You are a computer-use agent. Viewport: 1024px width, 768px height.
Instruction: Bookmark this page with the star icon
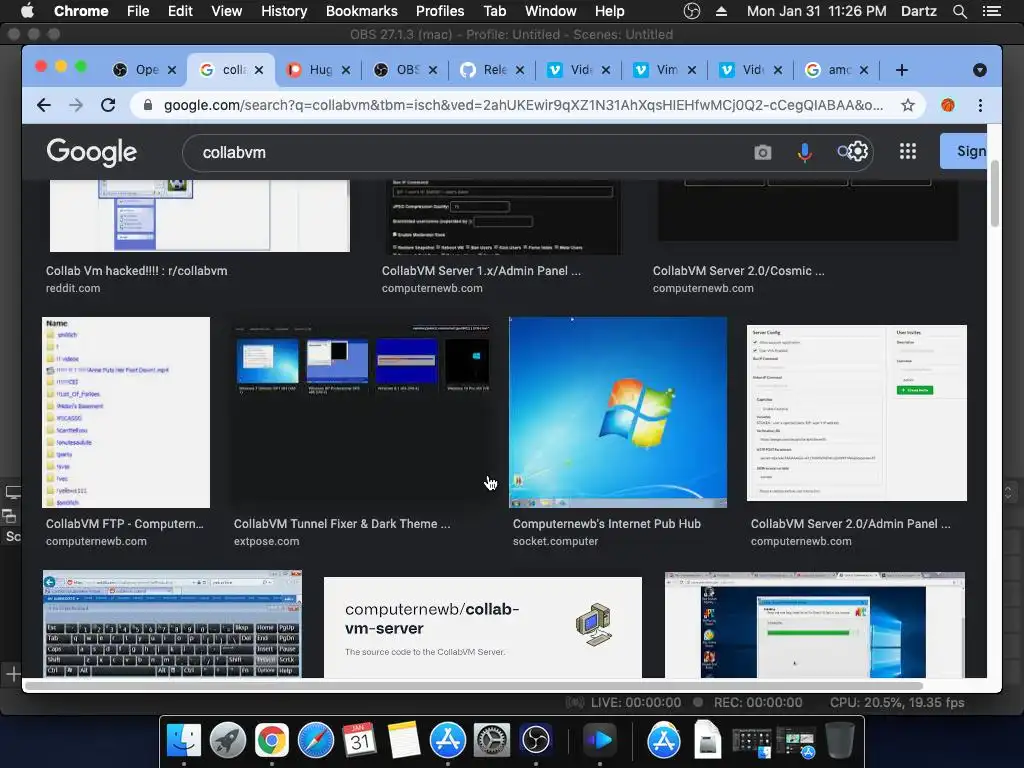(908, 105)
